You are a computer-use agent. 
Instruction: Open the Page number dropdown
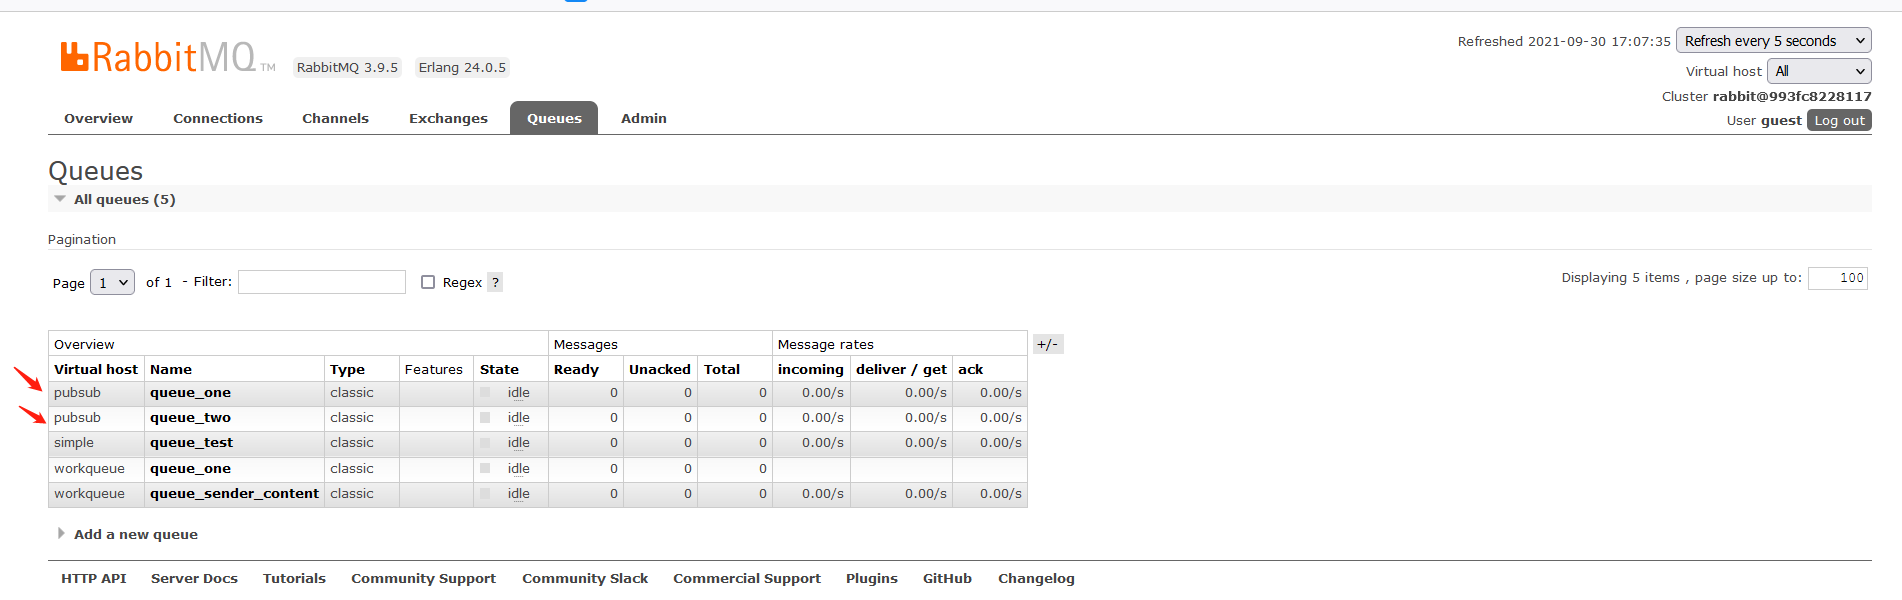(112, 283)
